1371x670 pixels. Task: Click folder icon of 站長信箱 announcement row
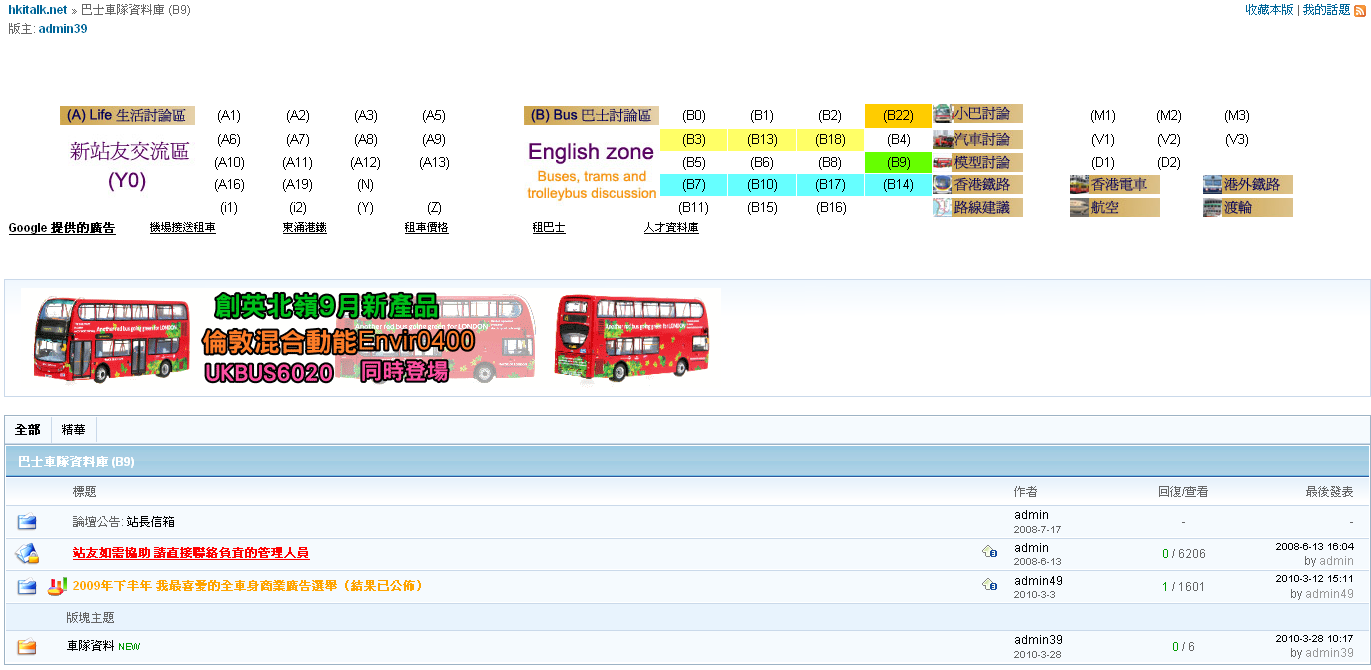click(27, 522)
